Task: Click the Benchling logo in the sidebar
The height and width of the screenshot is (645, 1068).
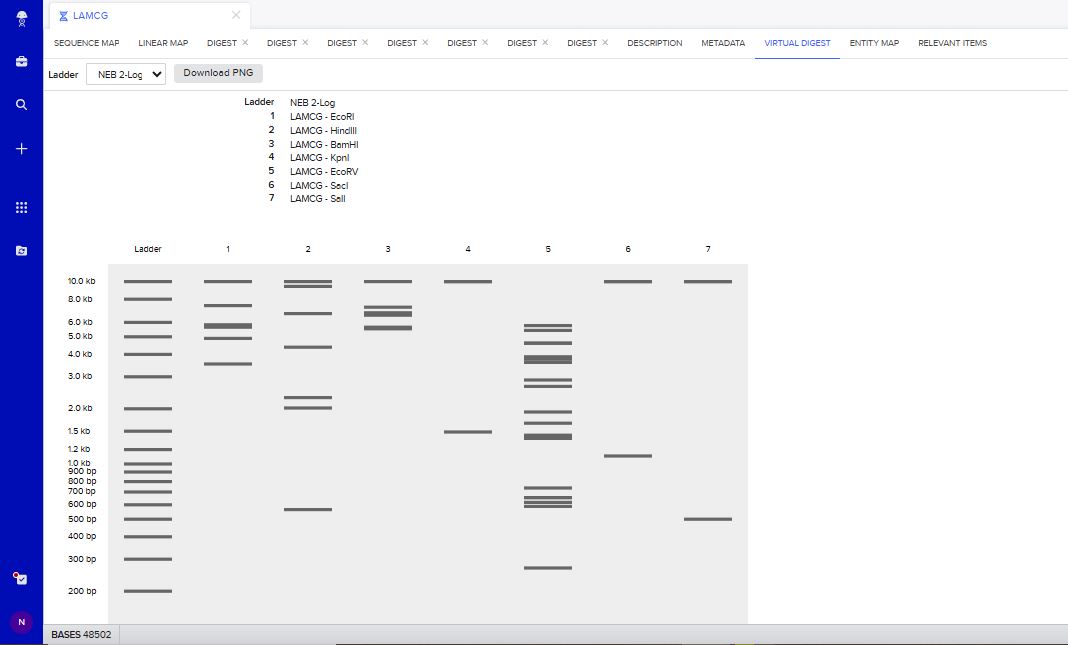Action: (22, 17)
